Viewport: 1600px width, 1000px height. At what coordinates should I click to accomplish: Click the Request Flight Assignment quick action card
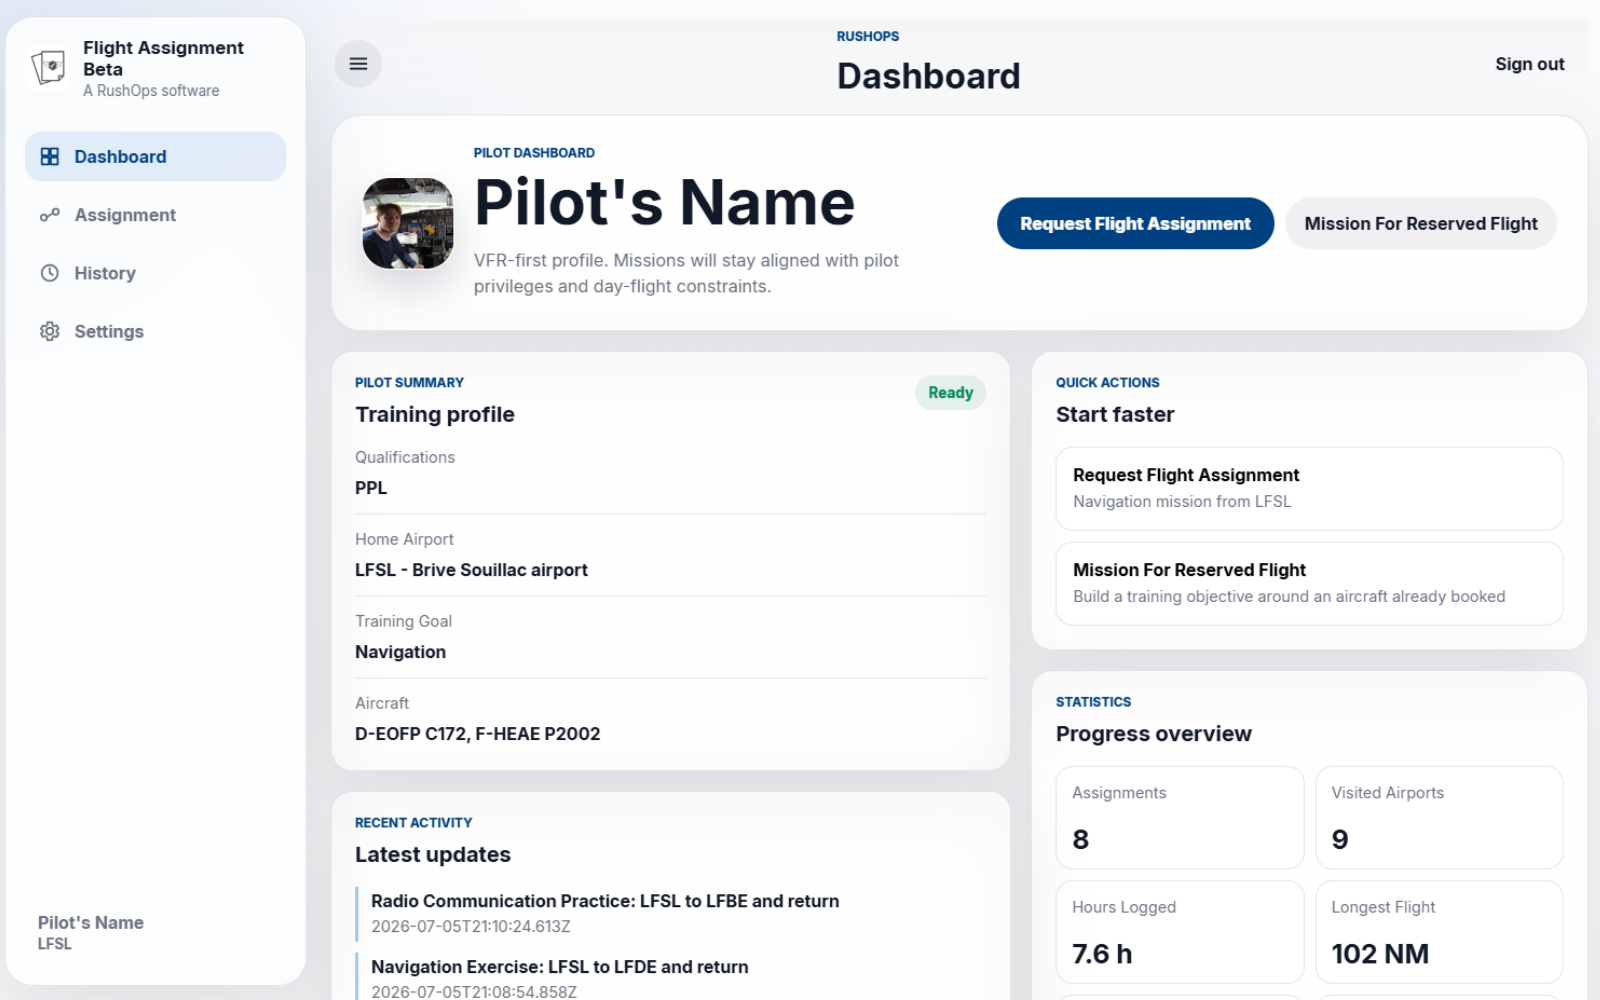pyautogui.click(x=1309, y=488)
